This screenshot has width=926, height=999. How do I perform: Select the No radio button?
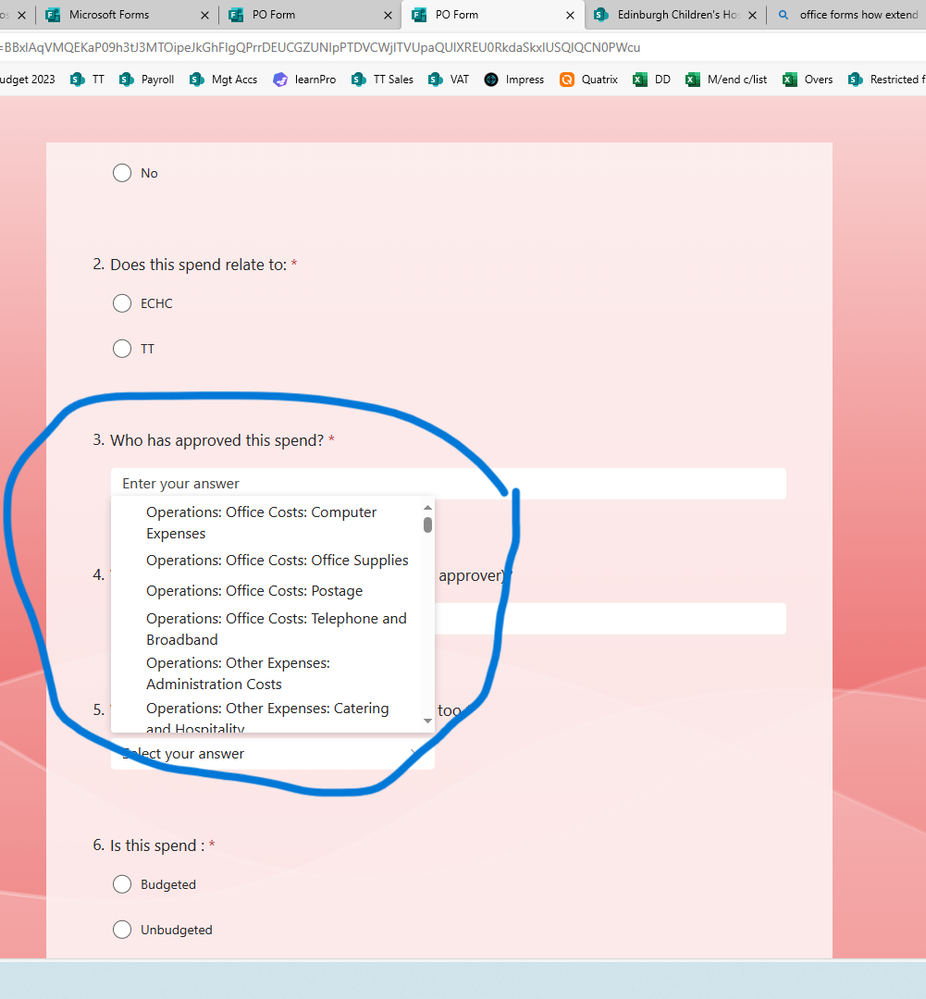click(121, 173)
